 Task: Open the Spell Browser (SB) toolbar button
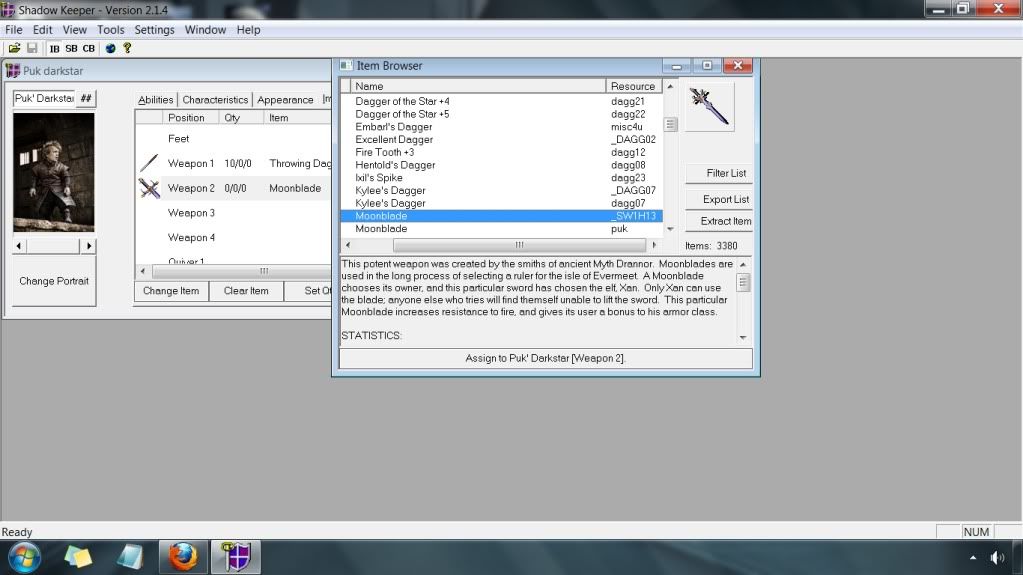pyautogui.click(x=71, y=48)
